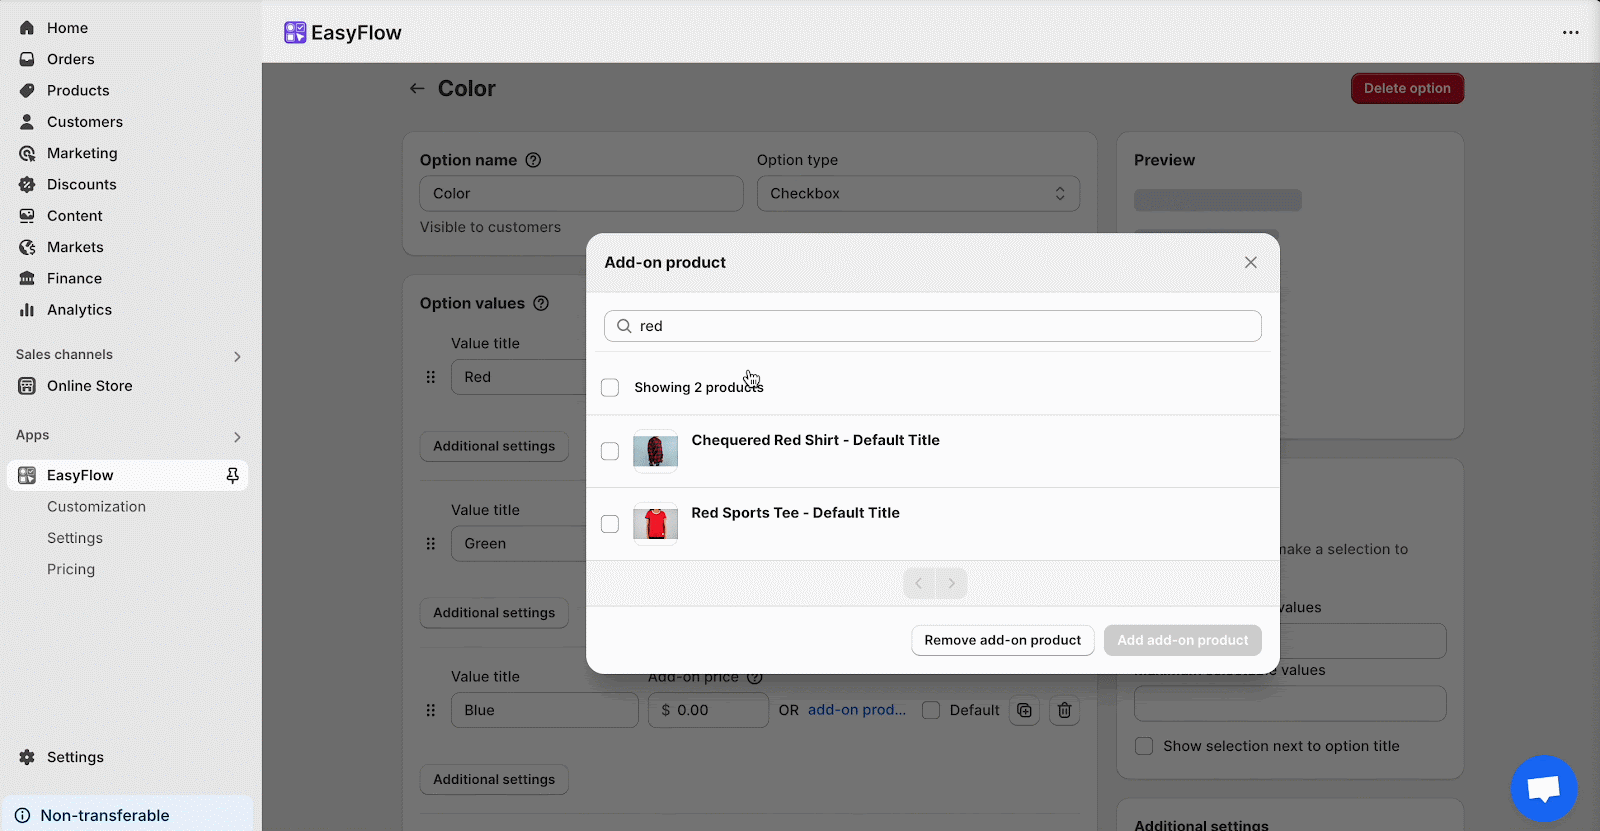
Task: Click the Markets globe icon
Action: click(27, 247)
